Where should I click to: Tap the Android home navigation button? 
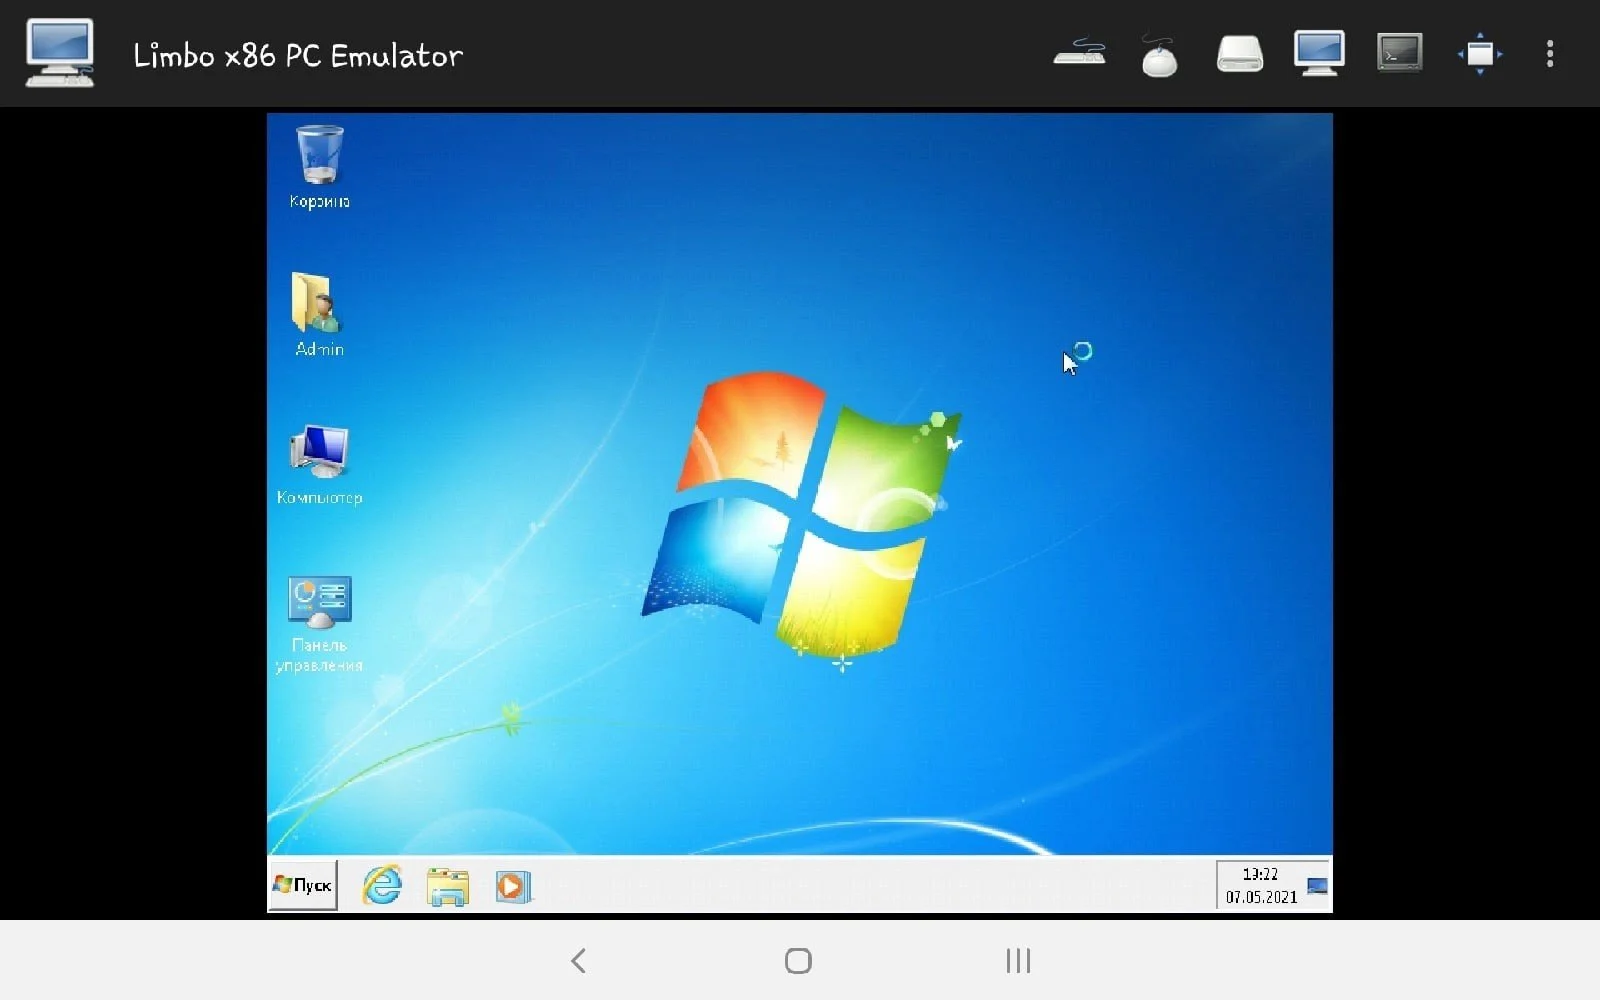[798, 961]
